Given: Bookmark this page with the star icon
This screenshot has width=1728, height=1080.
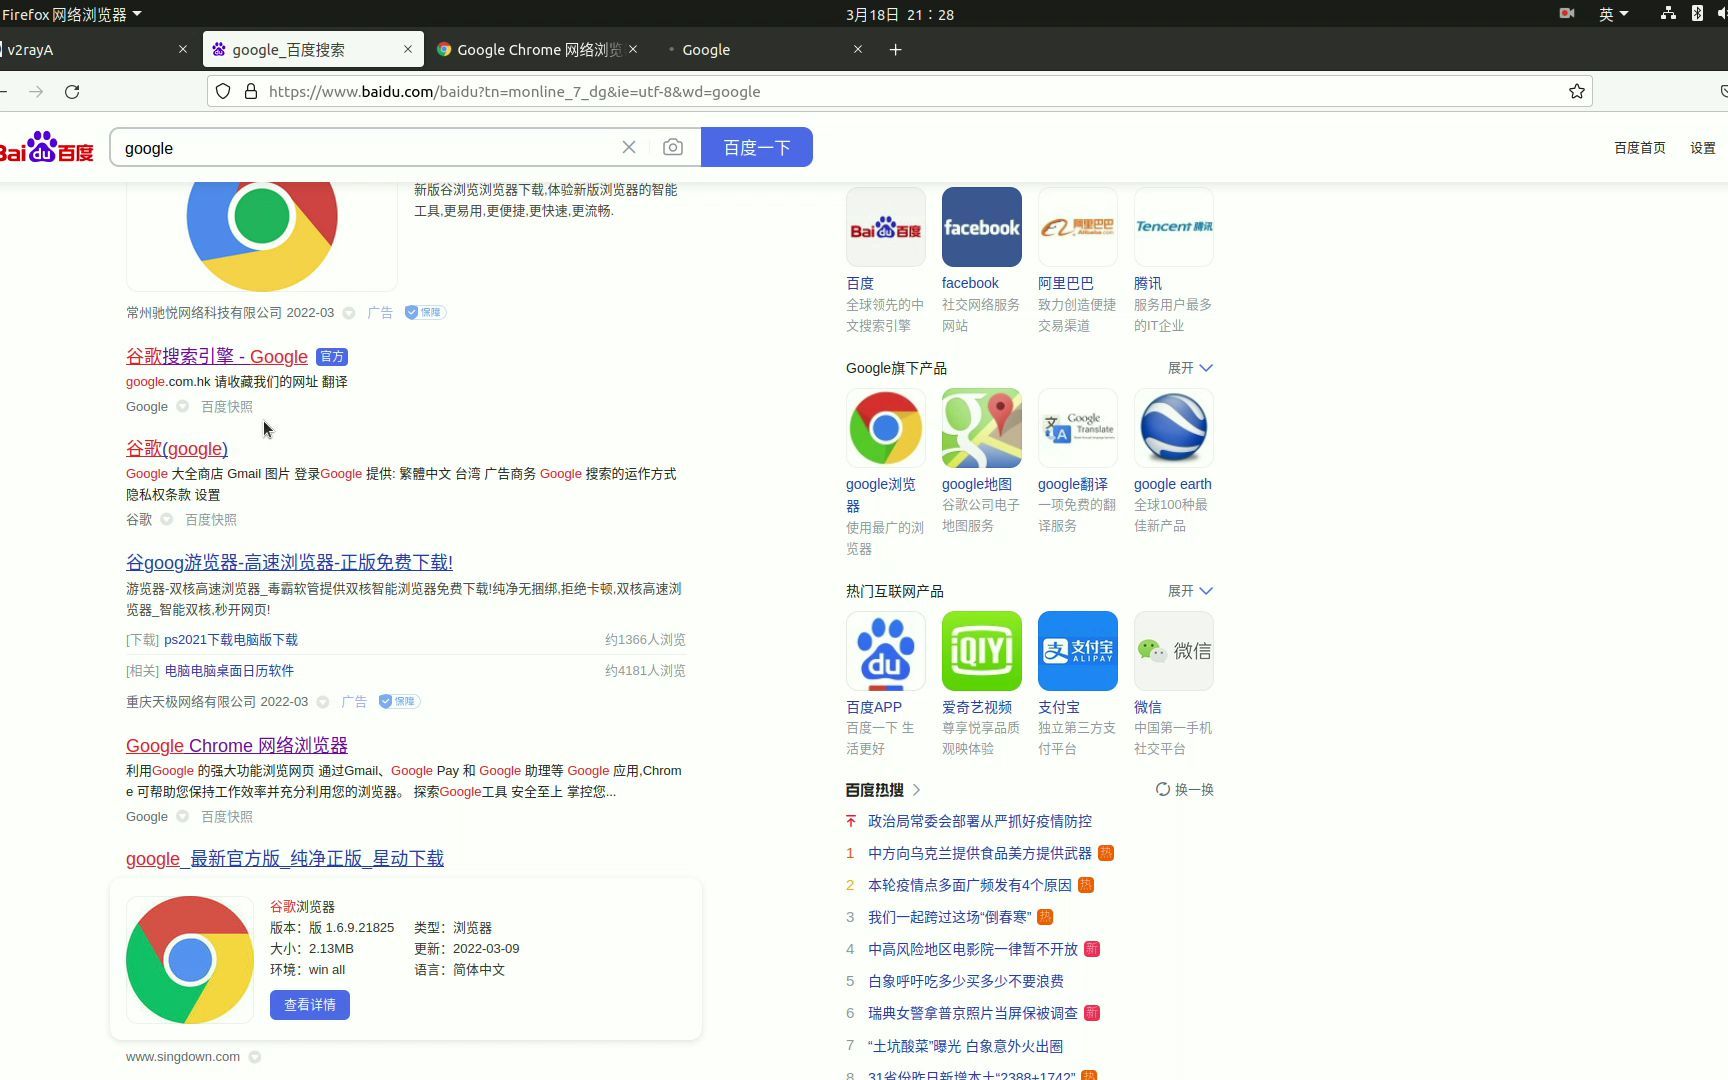Looking at the screenshot, I should [x=1577, y=91].
